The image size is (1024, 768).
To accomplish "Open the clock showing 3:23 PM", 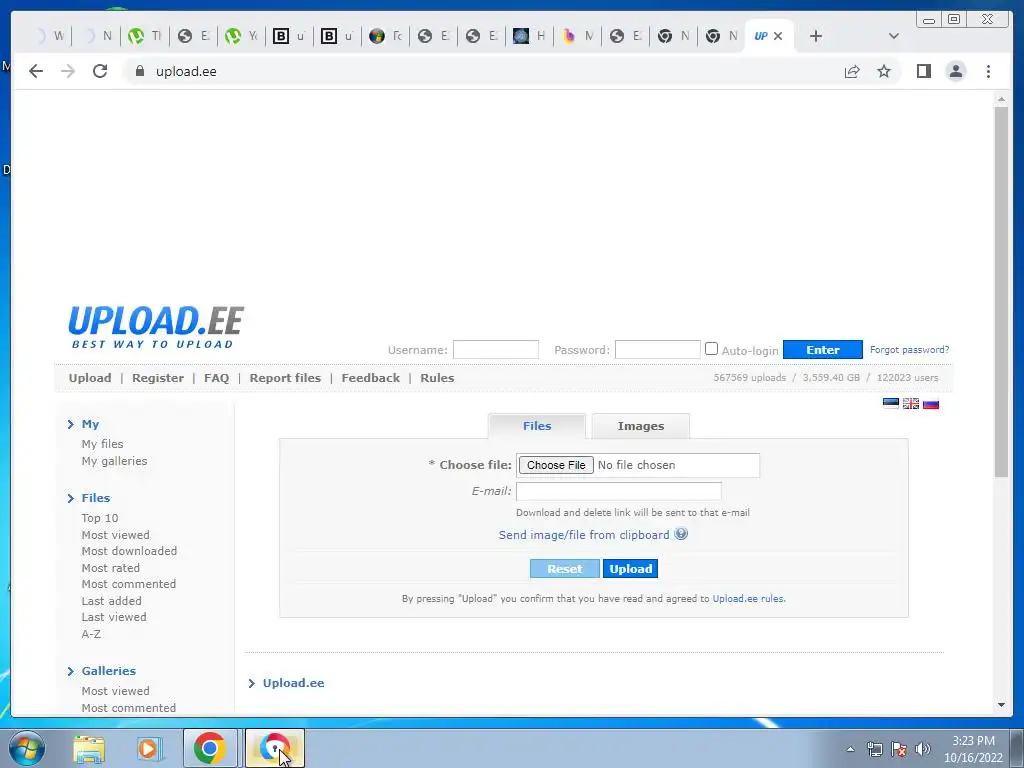I will click(973, 741).
